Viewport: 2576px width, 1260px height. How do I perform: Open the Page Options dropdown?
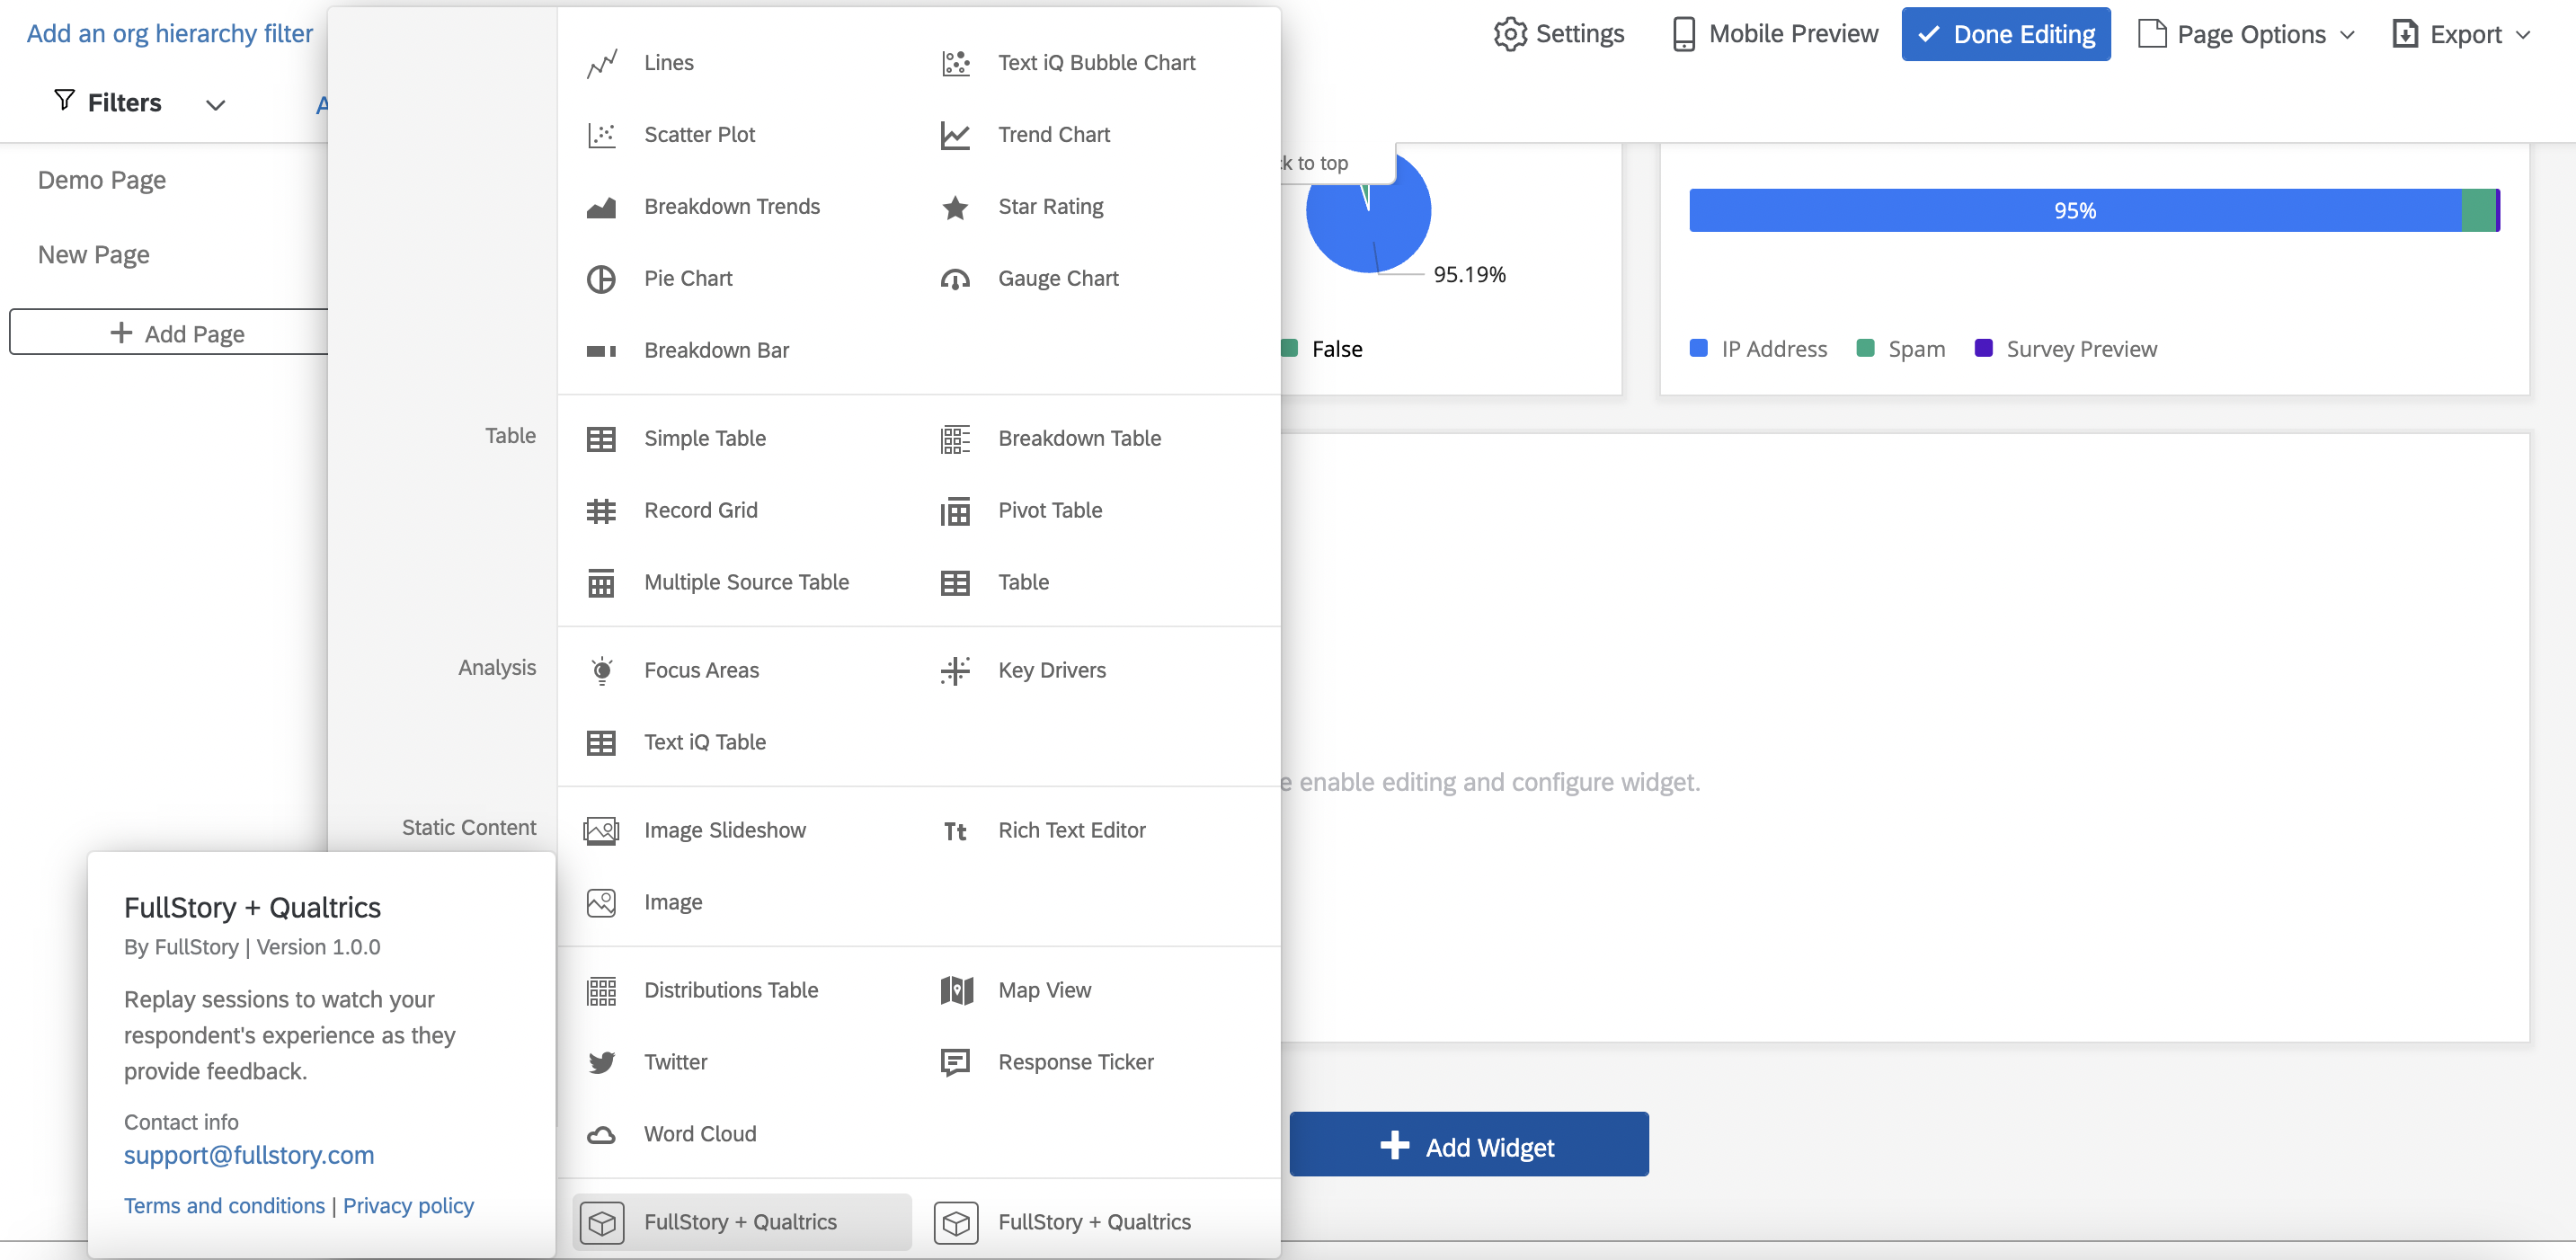[x=2247, y=33]
